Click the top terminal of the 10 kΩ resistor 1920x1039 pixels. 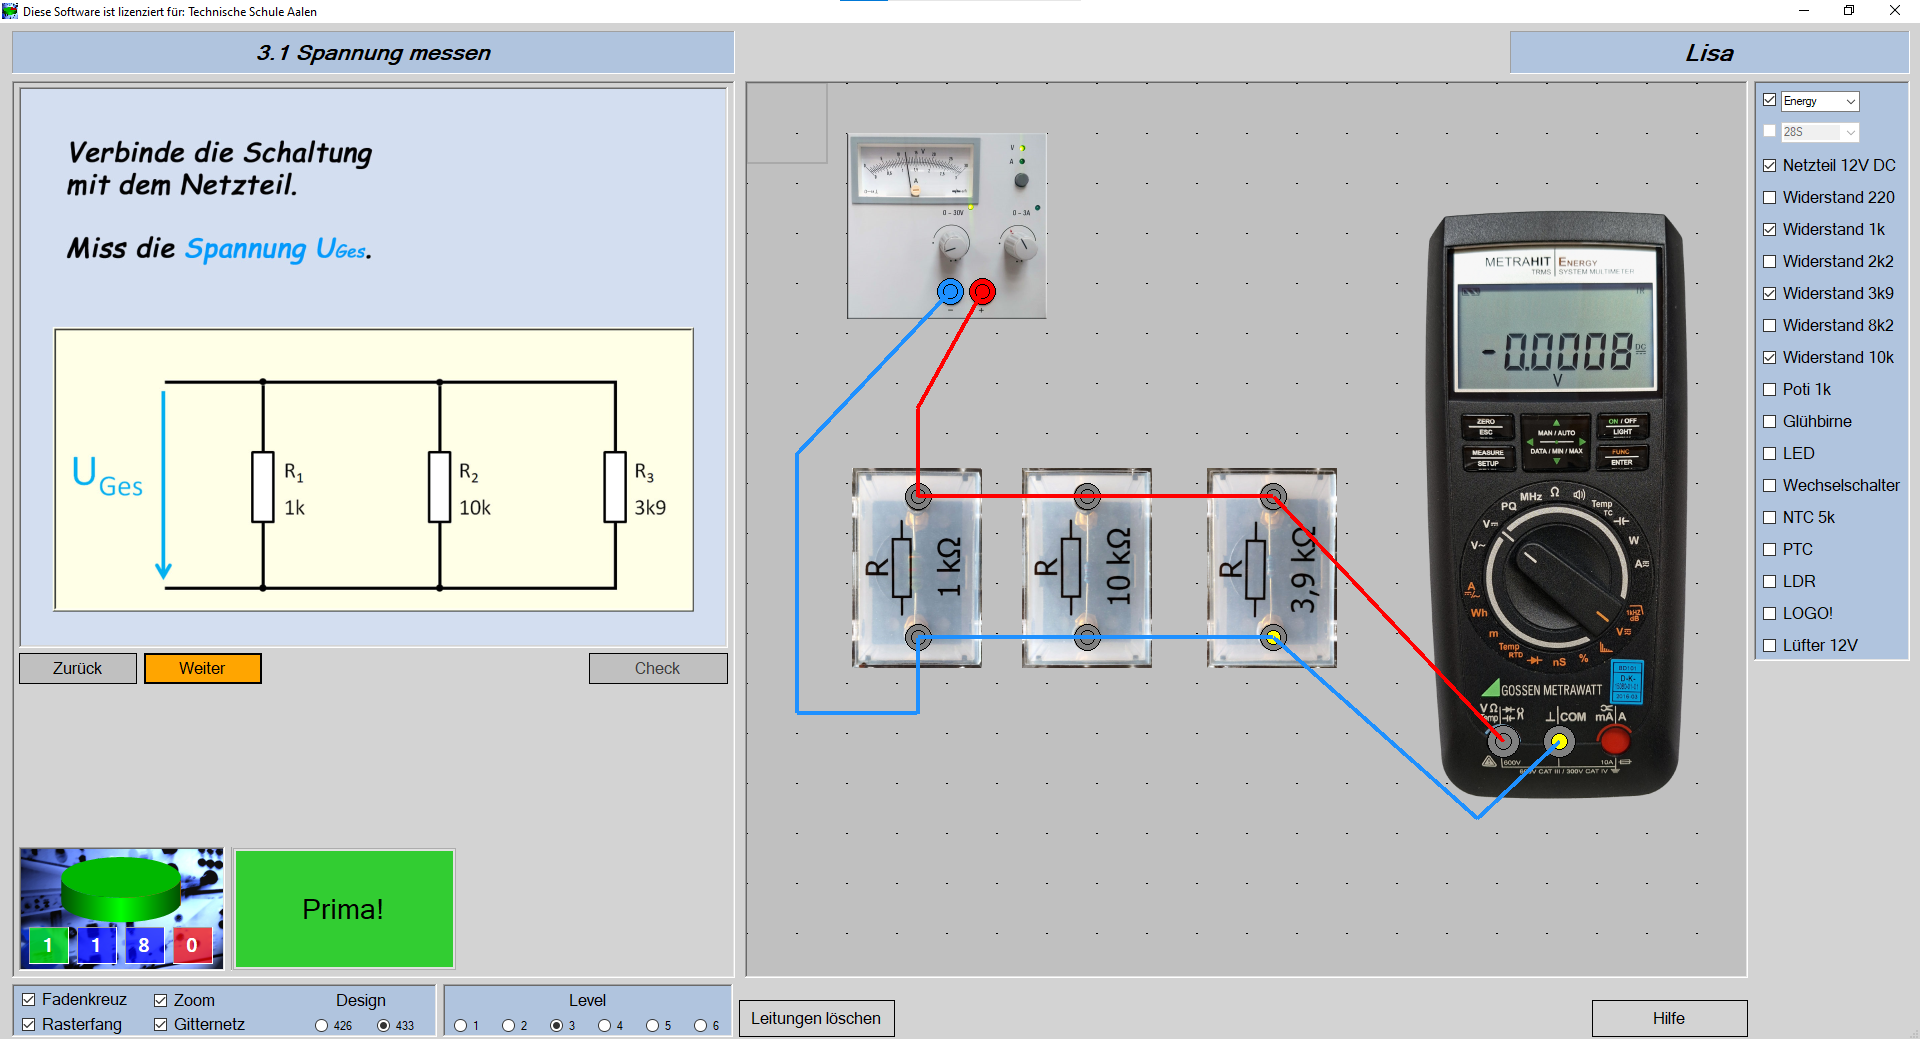1087,496
